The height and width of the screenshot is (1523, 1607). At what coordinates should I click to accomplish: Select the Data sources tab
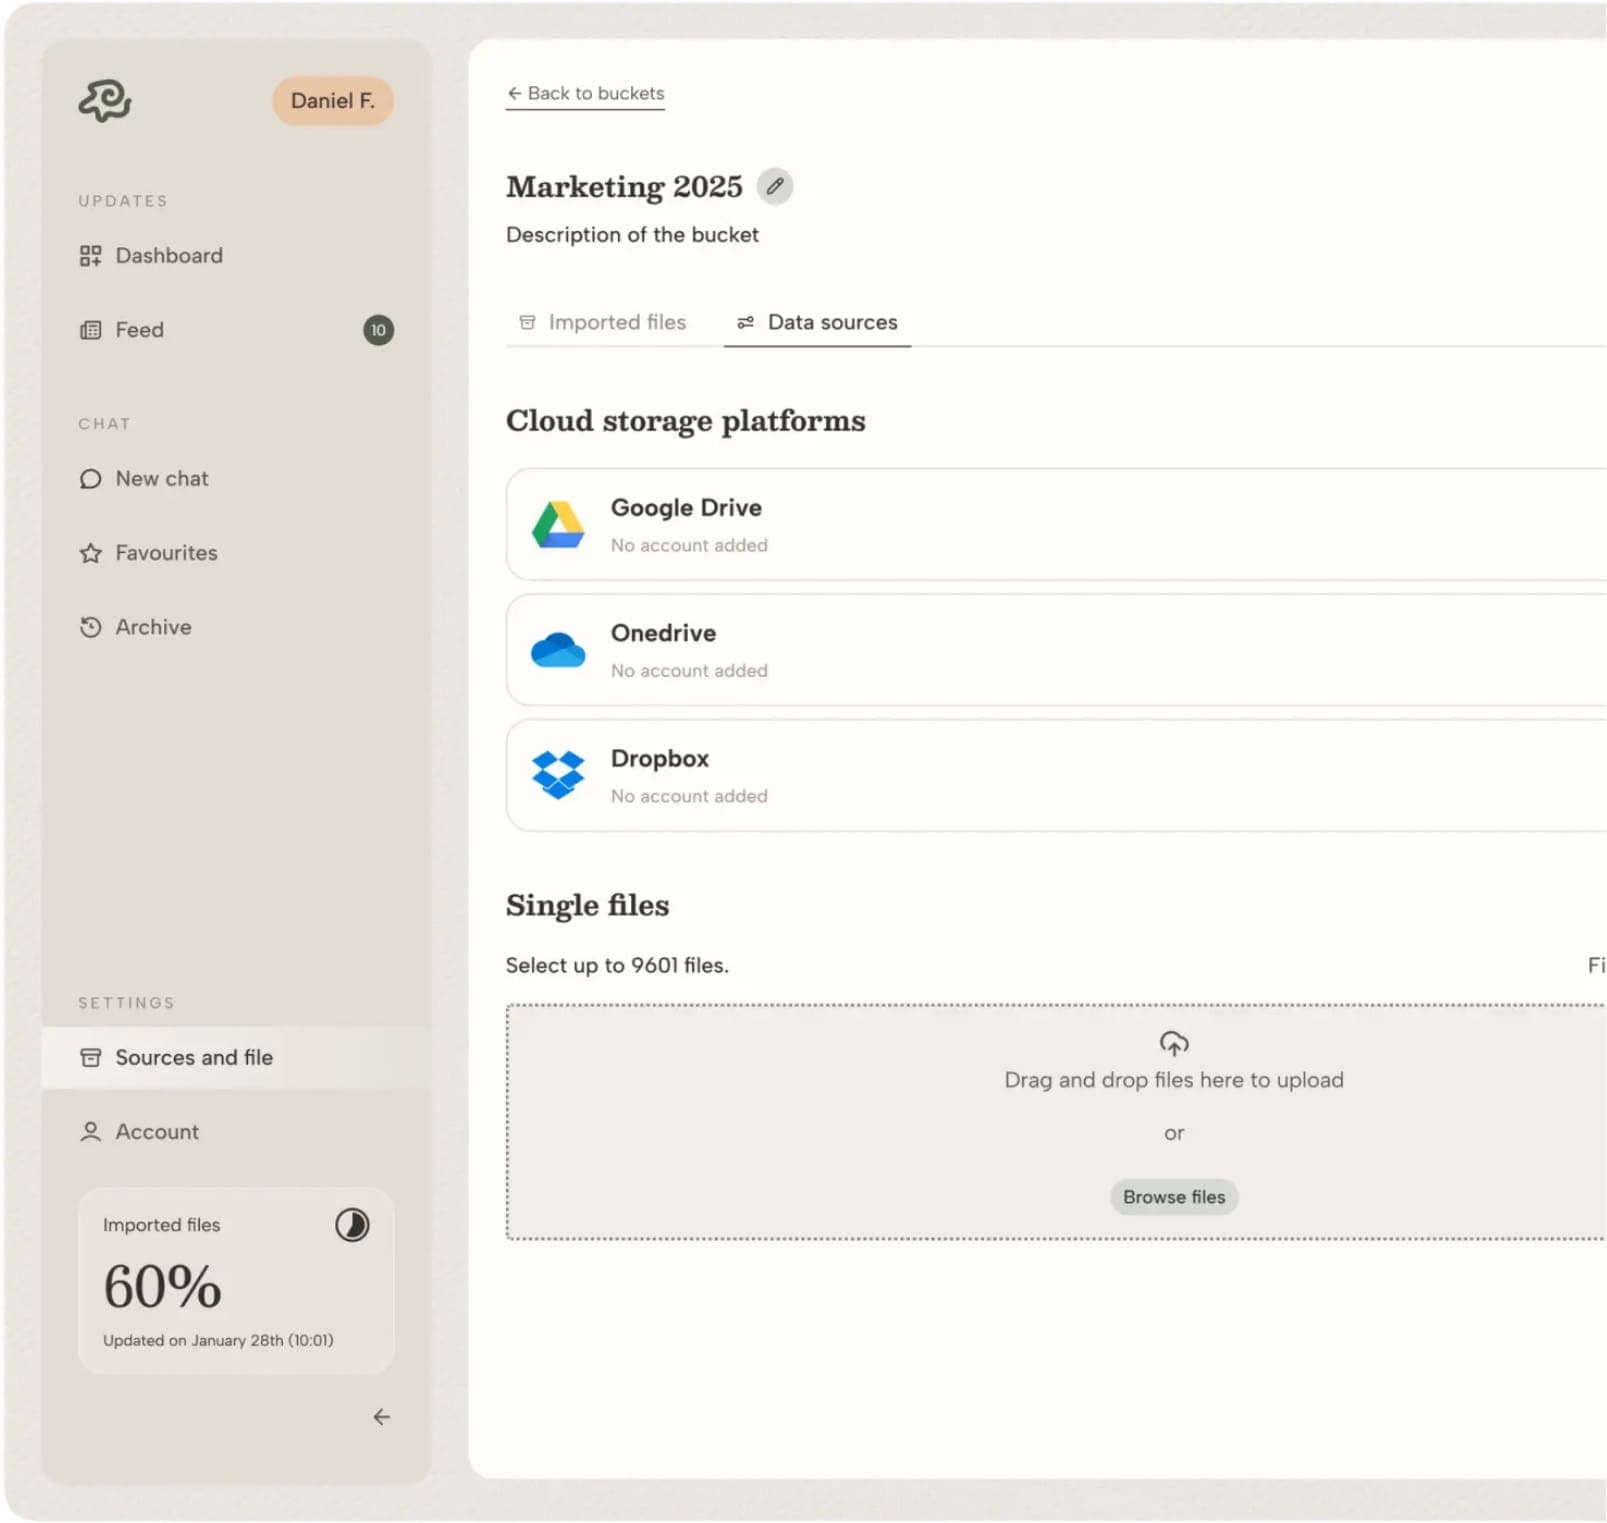click(x=817, y=323)
